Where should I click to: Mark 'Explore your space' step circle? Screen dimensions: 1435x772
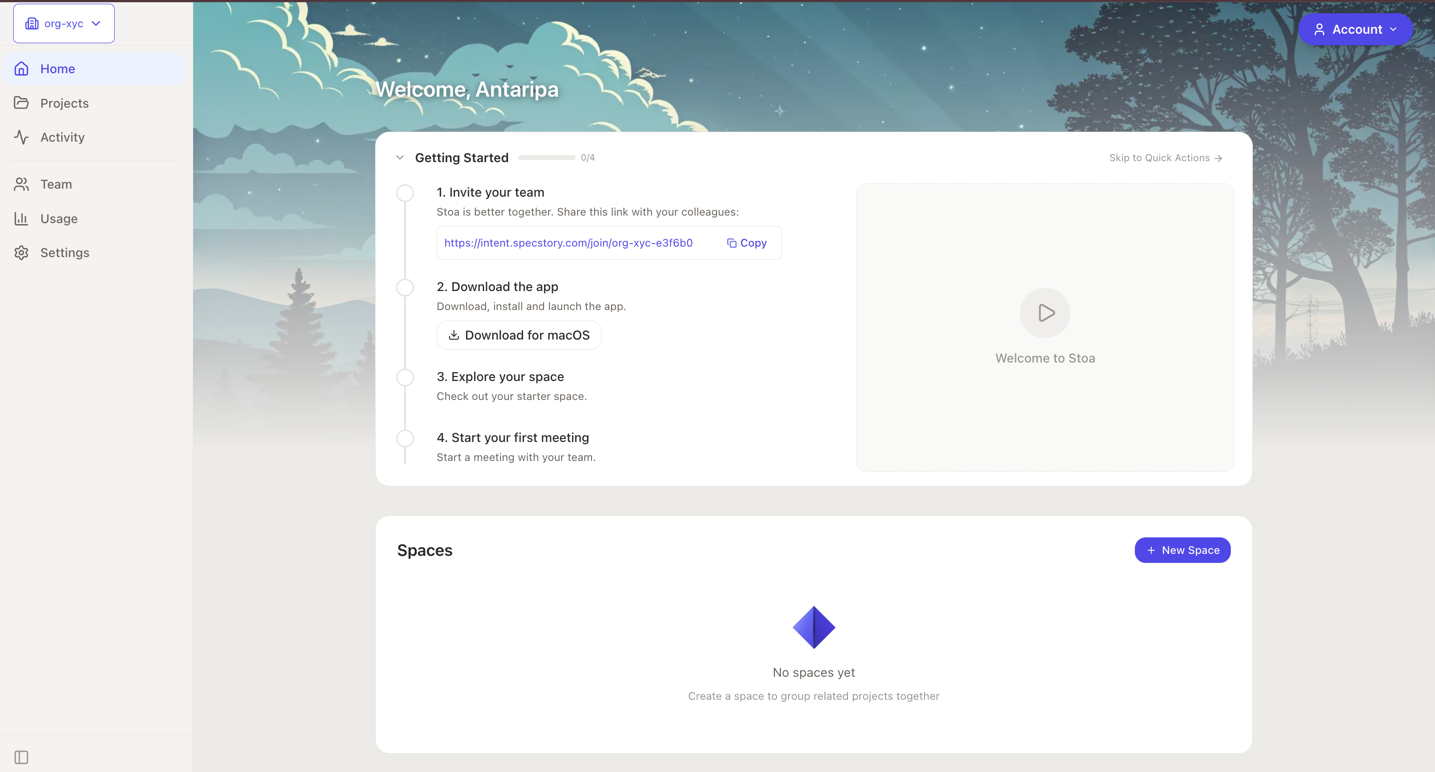click(x=405, y=377)
